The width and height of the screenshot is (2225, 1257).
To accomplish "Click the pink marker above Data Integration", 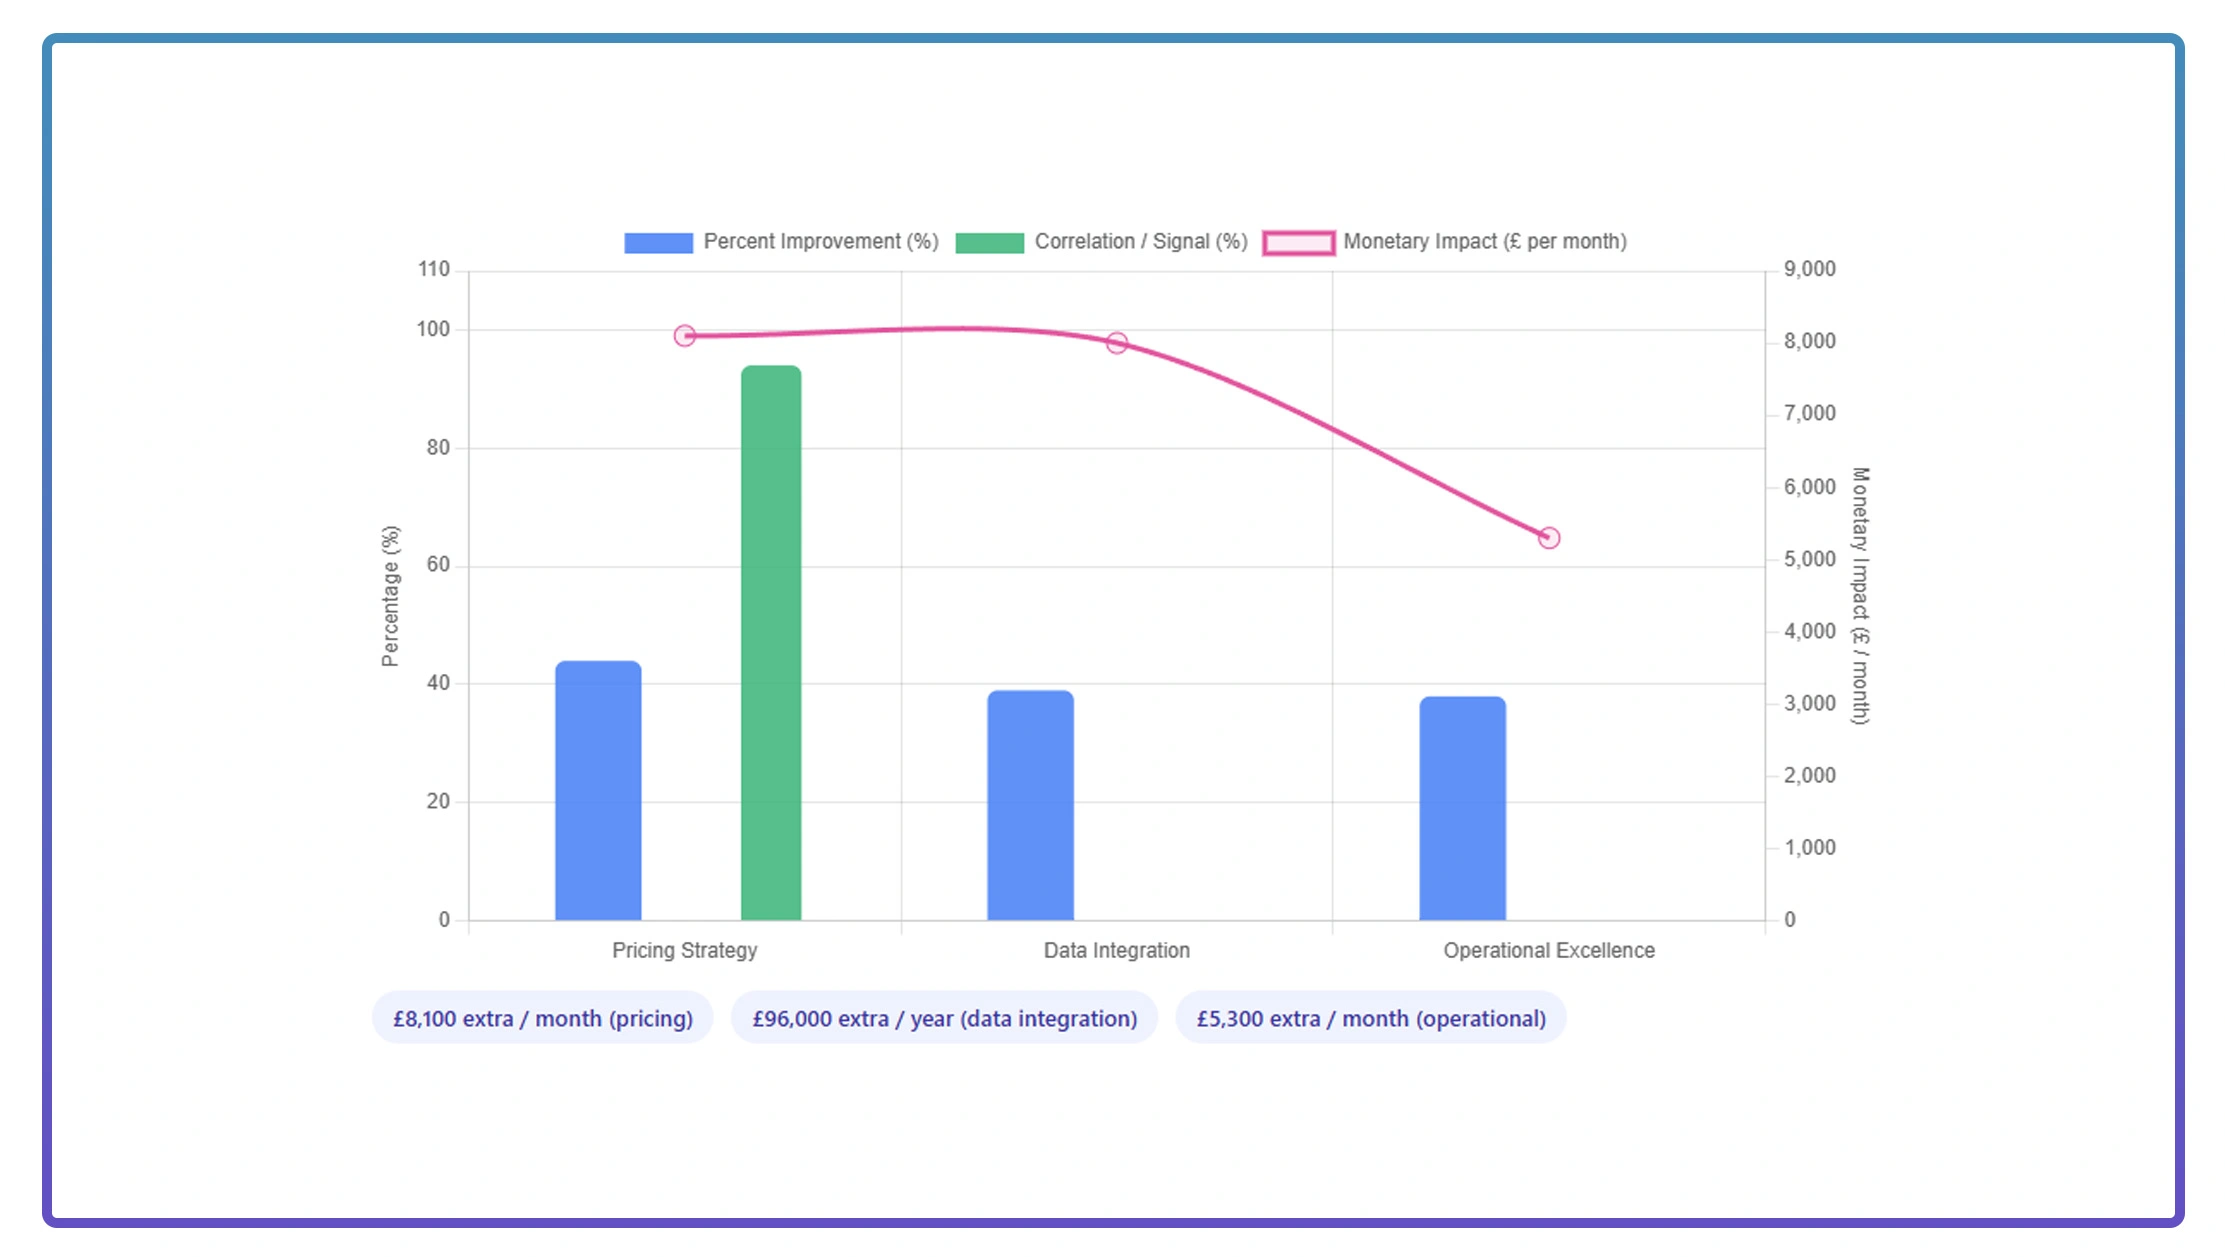I will tap(1117, 341).
